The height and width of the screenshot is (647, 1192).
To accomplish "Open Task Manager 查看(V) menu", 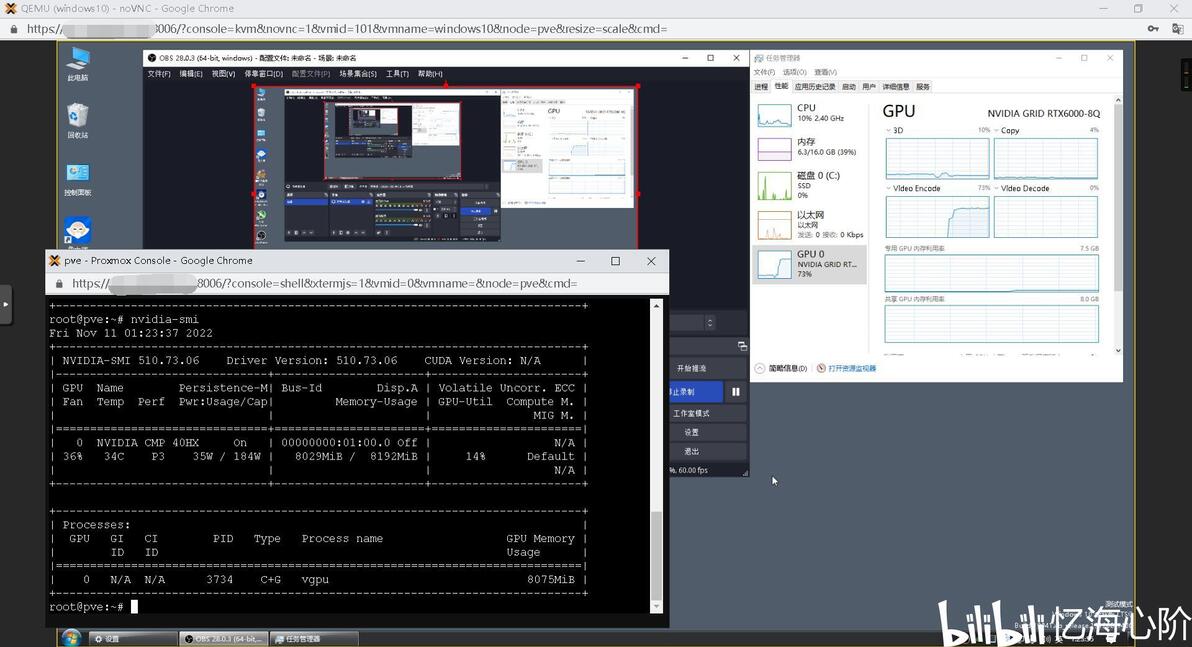I will [x=825, y=72].
